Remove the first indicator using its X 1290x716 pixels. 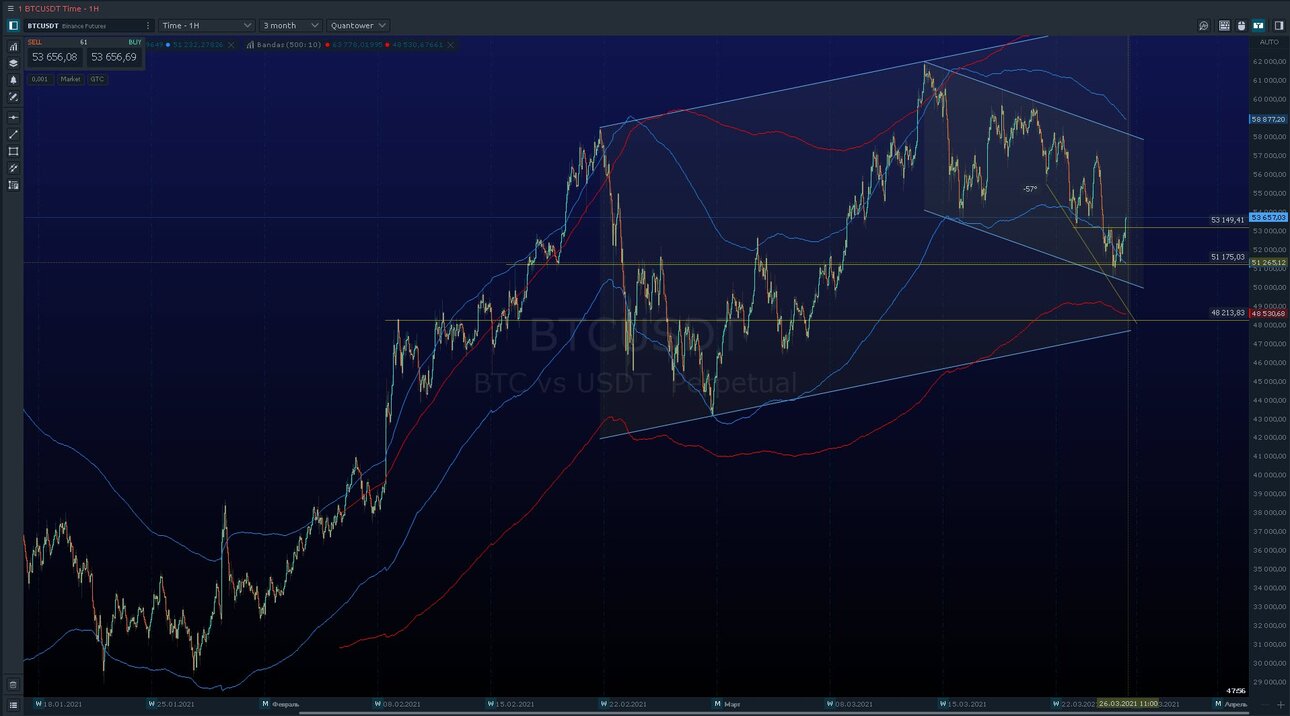point(232,44)
